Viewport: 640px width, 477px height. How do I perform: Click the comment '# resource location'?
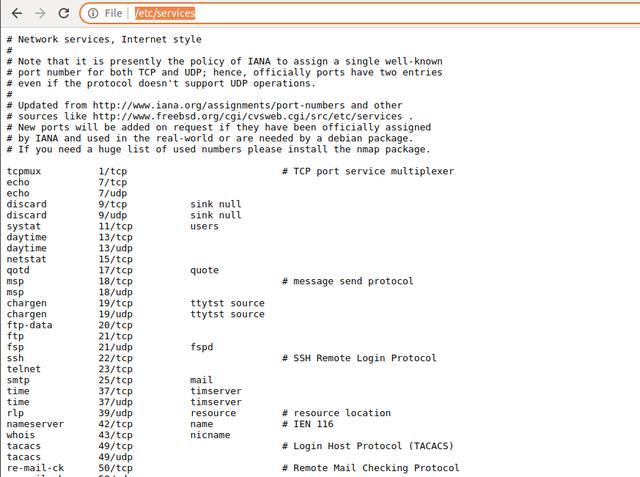point(336,414)
